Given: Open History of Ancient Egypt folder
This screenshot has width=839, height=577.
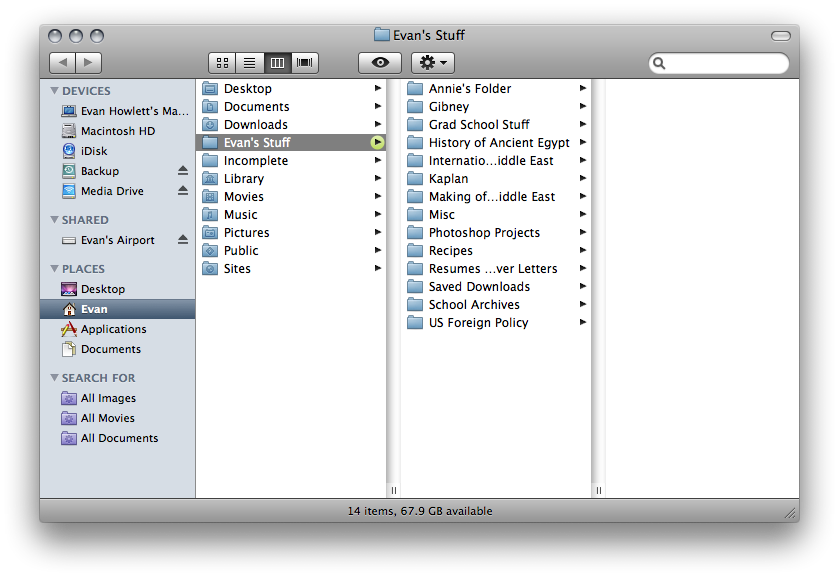Looking at the screenshot, I should point(496,142).
